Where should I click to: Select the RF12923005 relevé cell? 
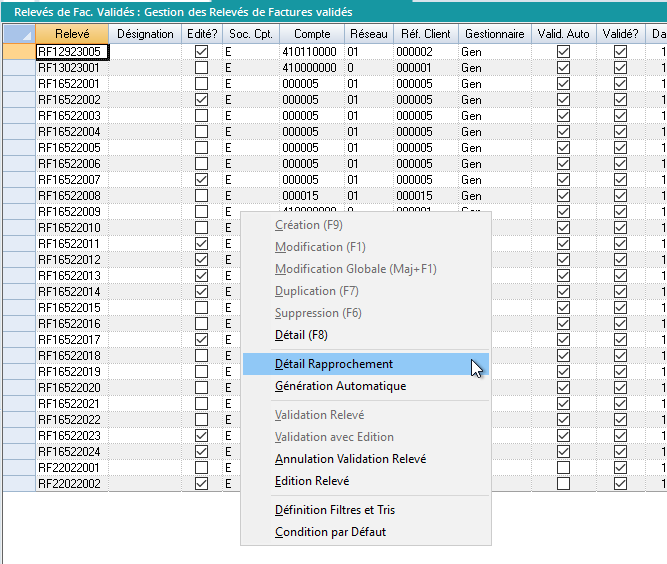[x=71, y=52]
